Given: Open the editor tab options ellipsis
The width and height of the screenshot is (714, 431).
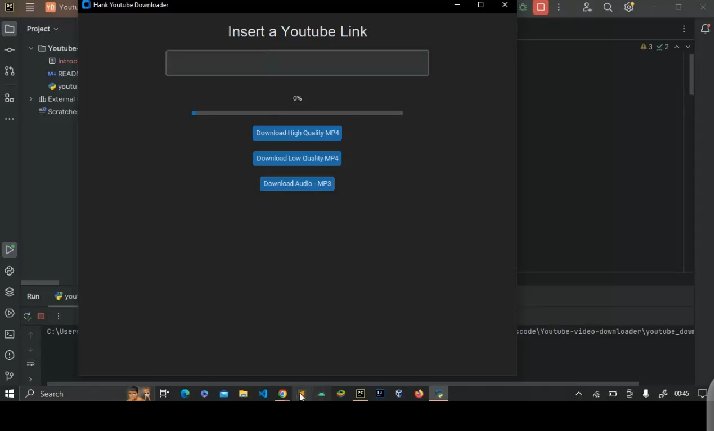Looking at the screenshot, I should click(x=684, y=29).
